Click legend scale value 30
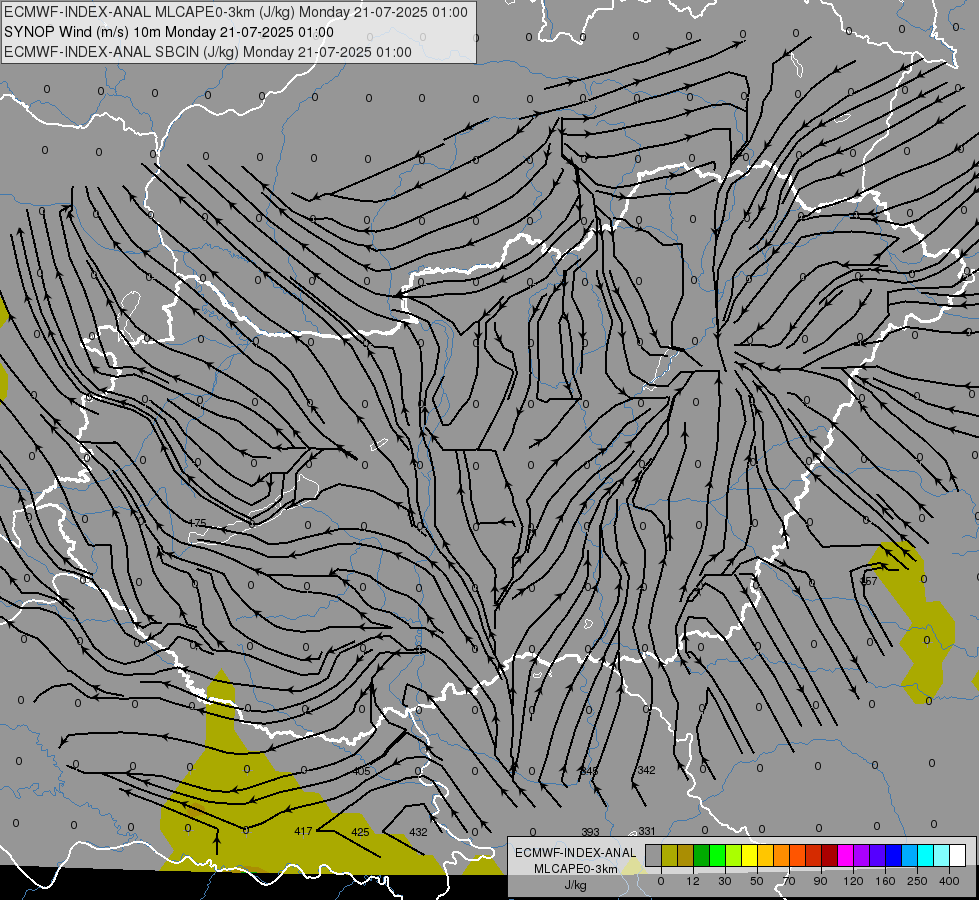Screen dimensions: 979x900 pos(725,881)
